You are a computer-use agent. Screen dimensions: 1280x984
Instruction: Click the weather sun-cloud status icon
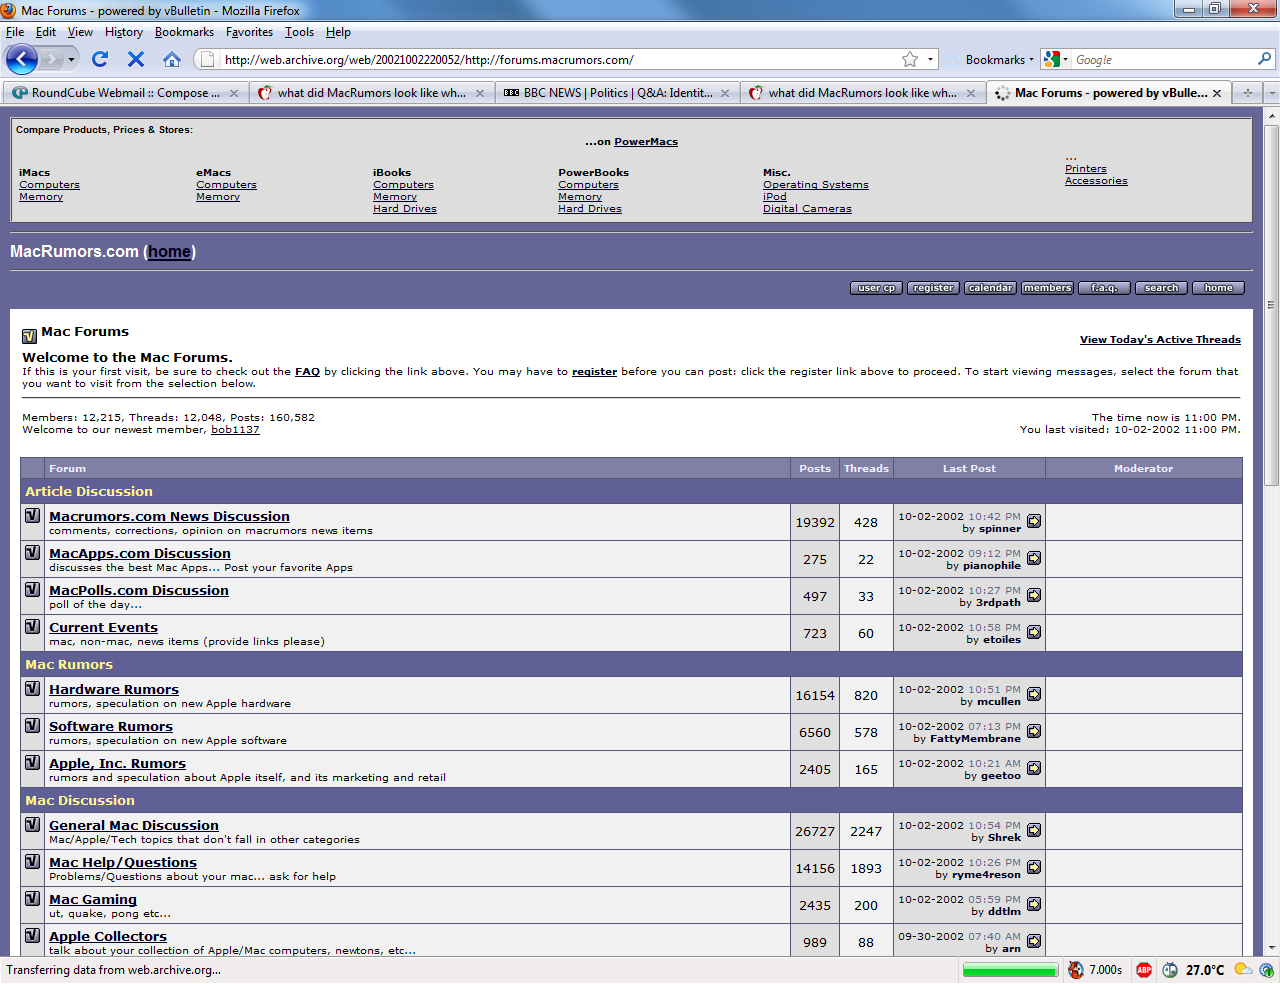point(1243,970)
